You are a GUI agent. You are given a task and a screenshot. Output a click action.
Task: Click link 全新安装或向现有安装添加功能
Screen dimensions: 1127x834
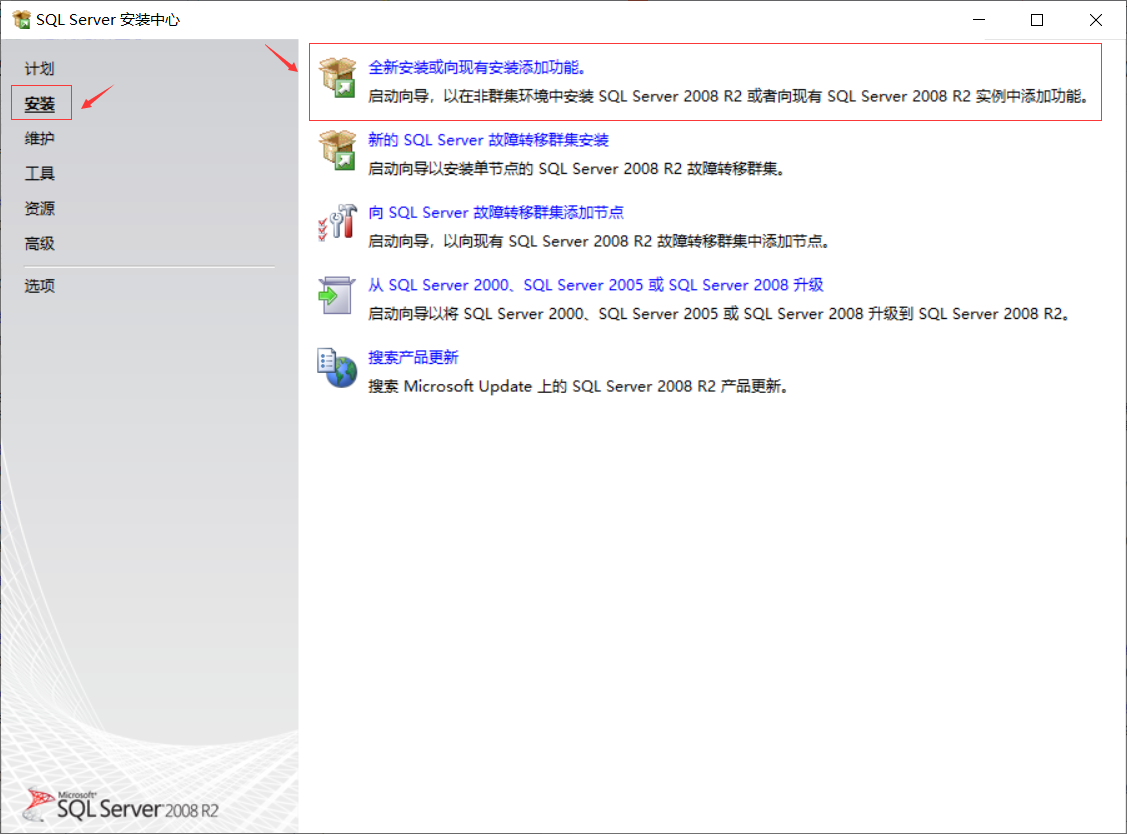coord(477,68)
